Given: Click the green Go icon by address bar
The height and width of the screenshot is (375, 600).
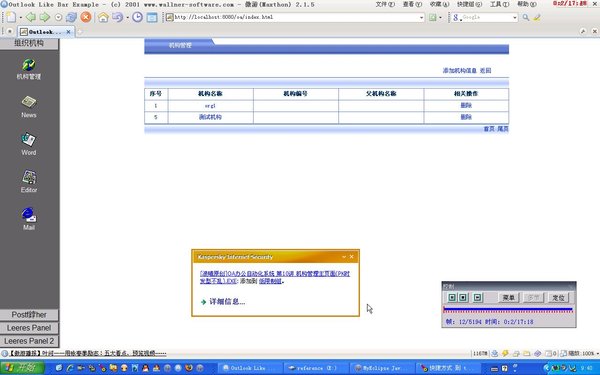Looking at the screenshot, I should [432, 17].
